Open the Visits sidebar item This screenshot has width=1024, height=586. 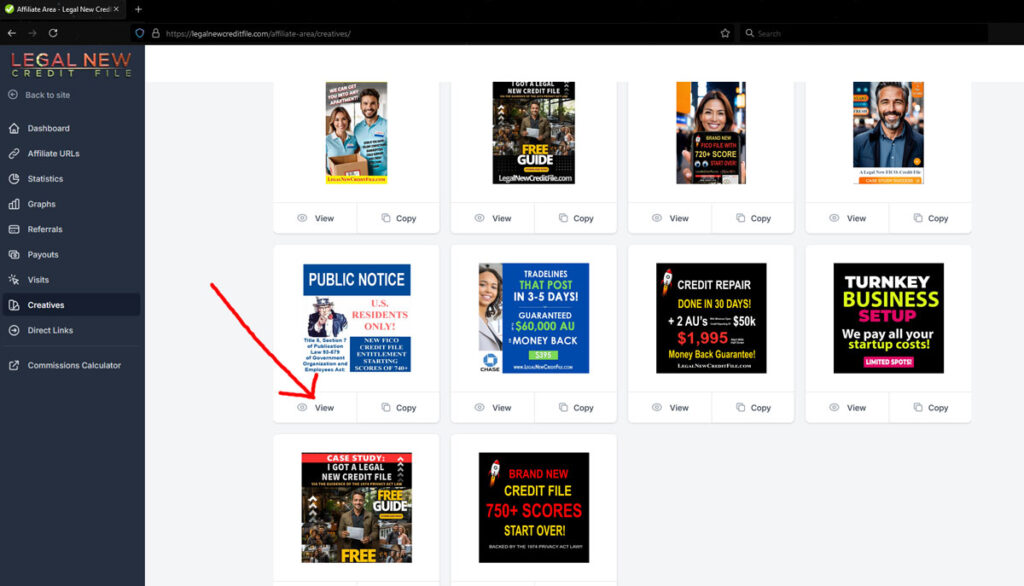(x=38, y=280)
